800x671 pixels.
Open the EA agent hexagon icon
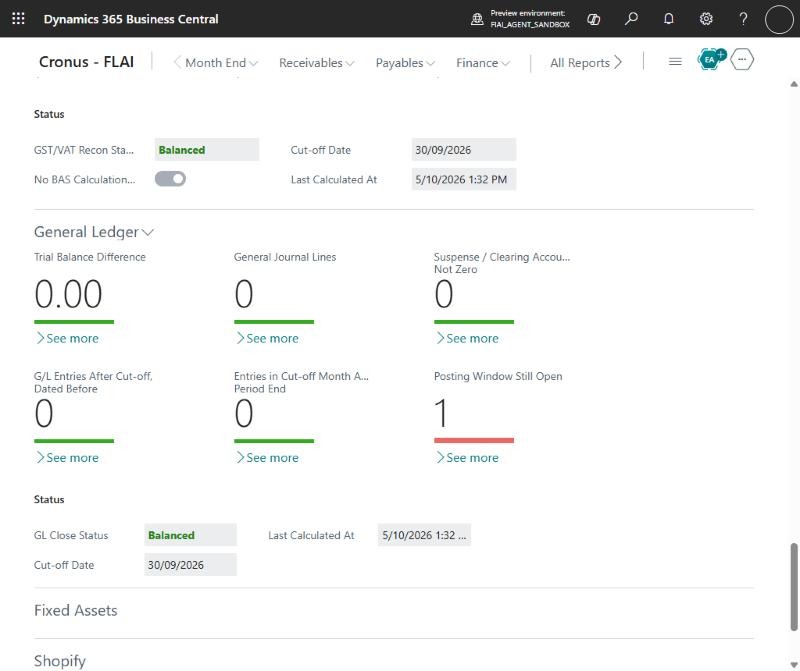tap(710, 60)
